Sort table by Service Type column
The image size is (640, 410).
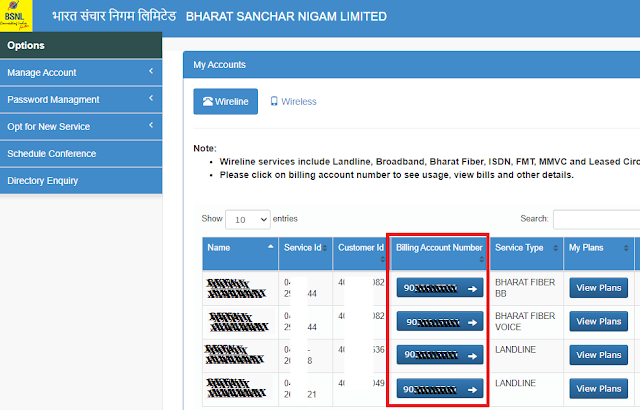(x=527, y=254)
